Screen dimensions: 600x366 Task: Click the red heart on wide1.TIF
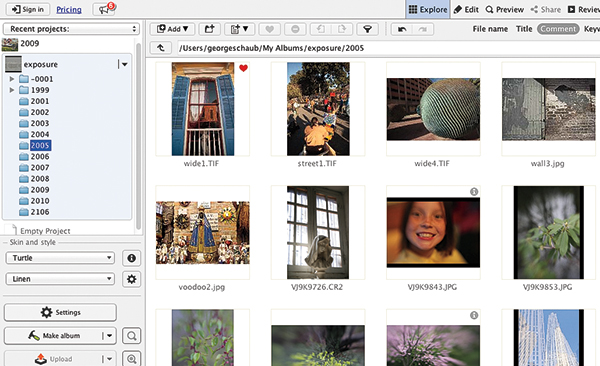point(243,68)
